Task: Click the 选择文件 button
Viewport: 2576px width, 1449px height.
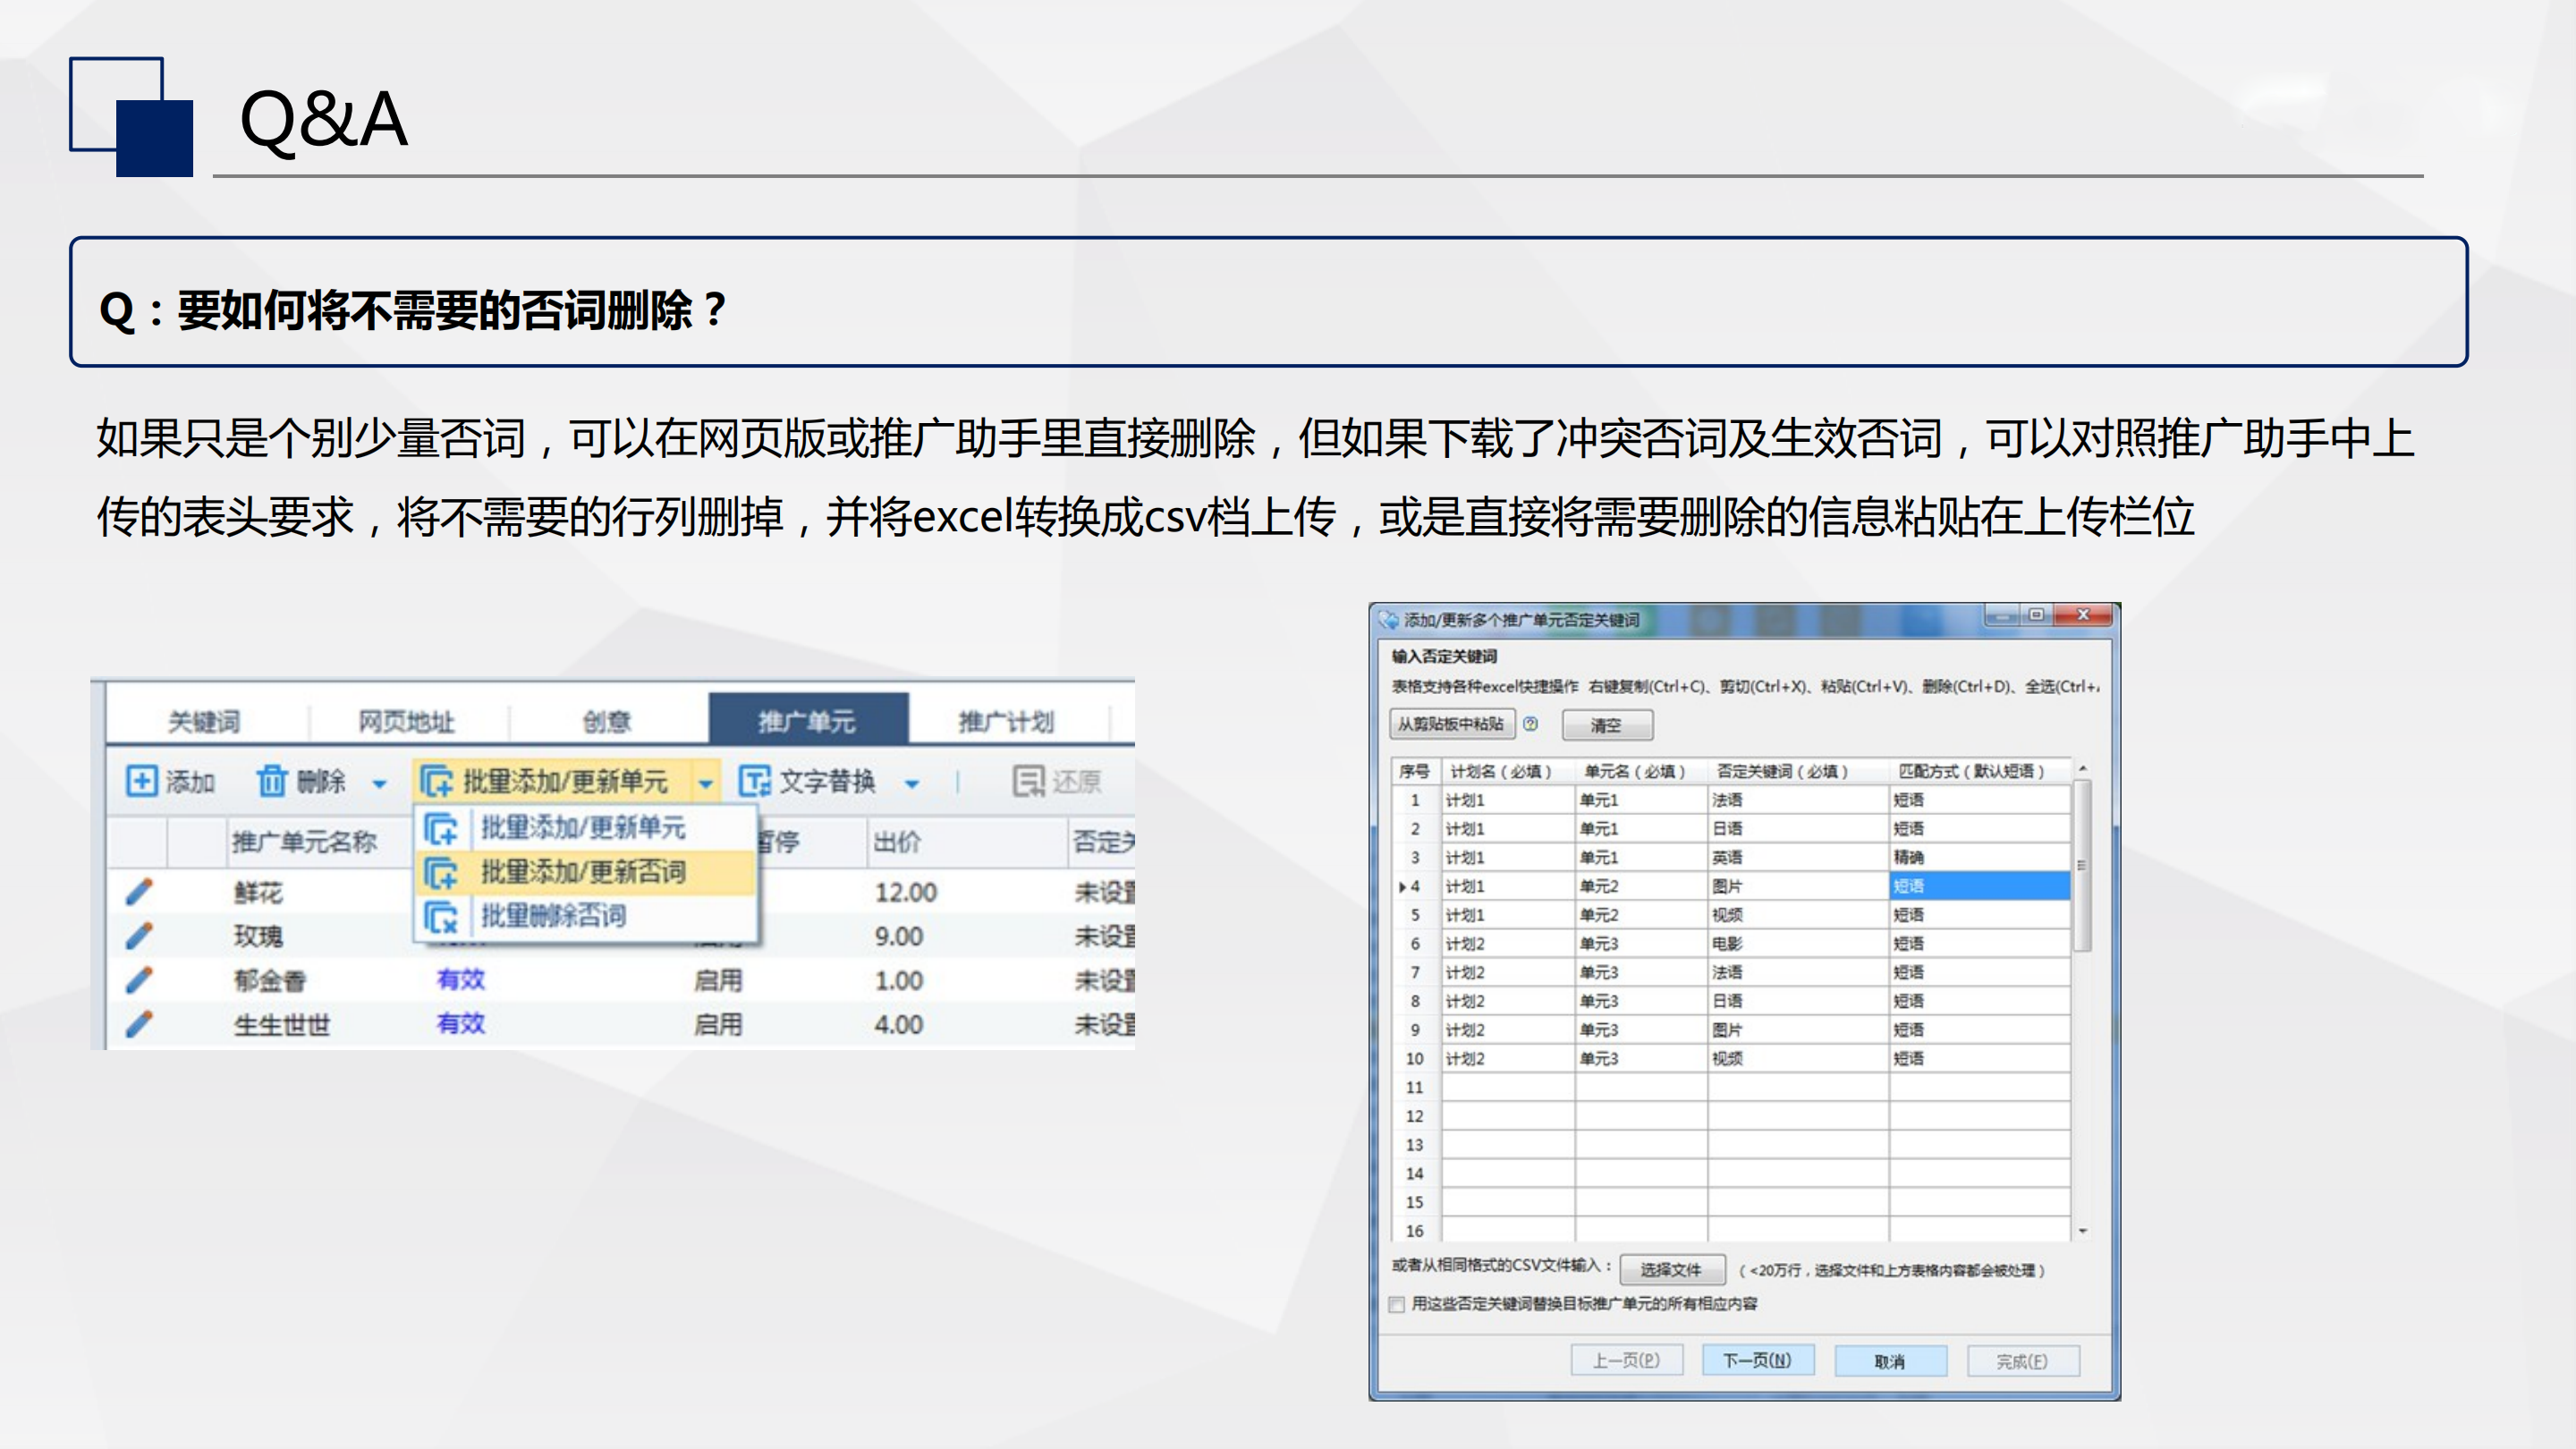Action: (1672, 1269)
